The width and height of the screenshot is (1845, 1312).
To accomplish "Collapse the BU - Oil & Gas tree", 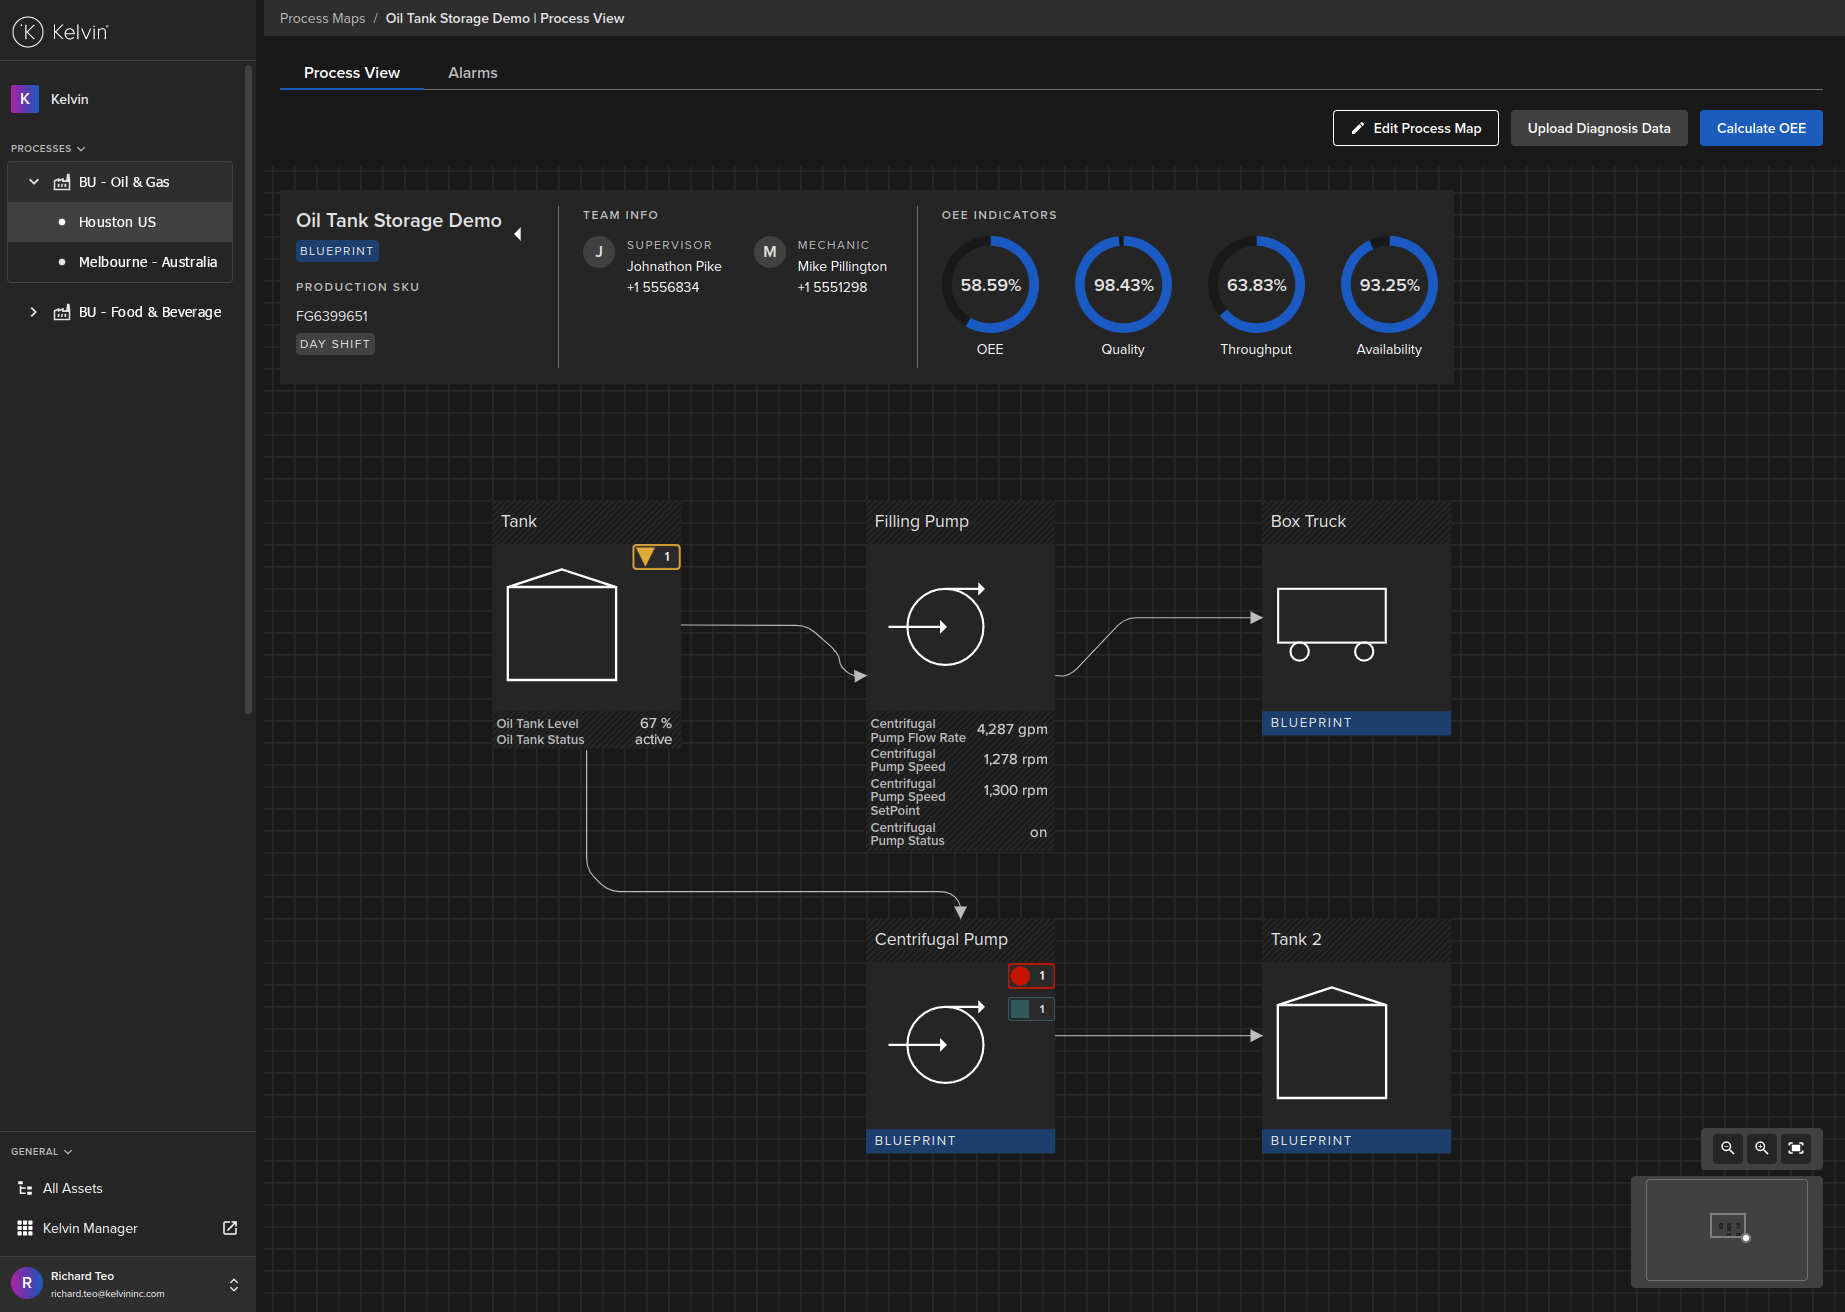I will 33,181.
